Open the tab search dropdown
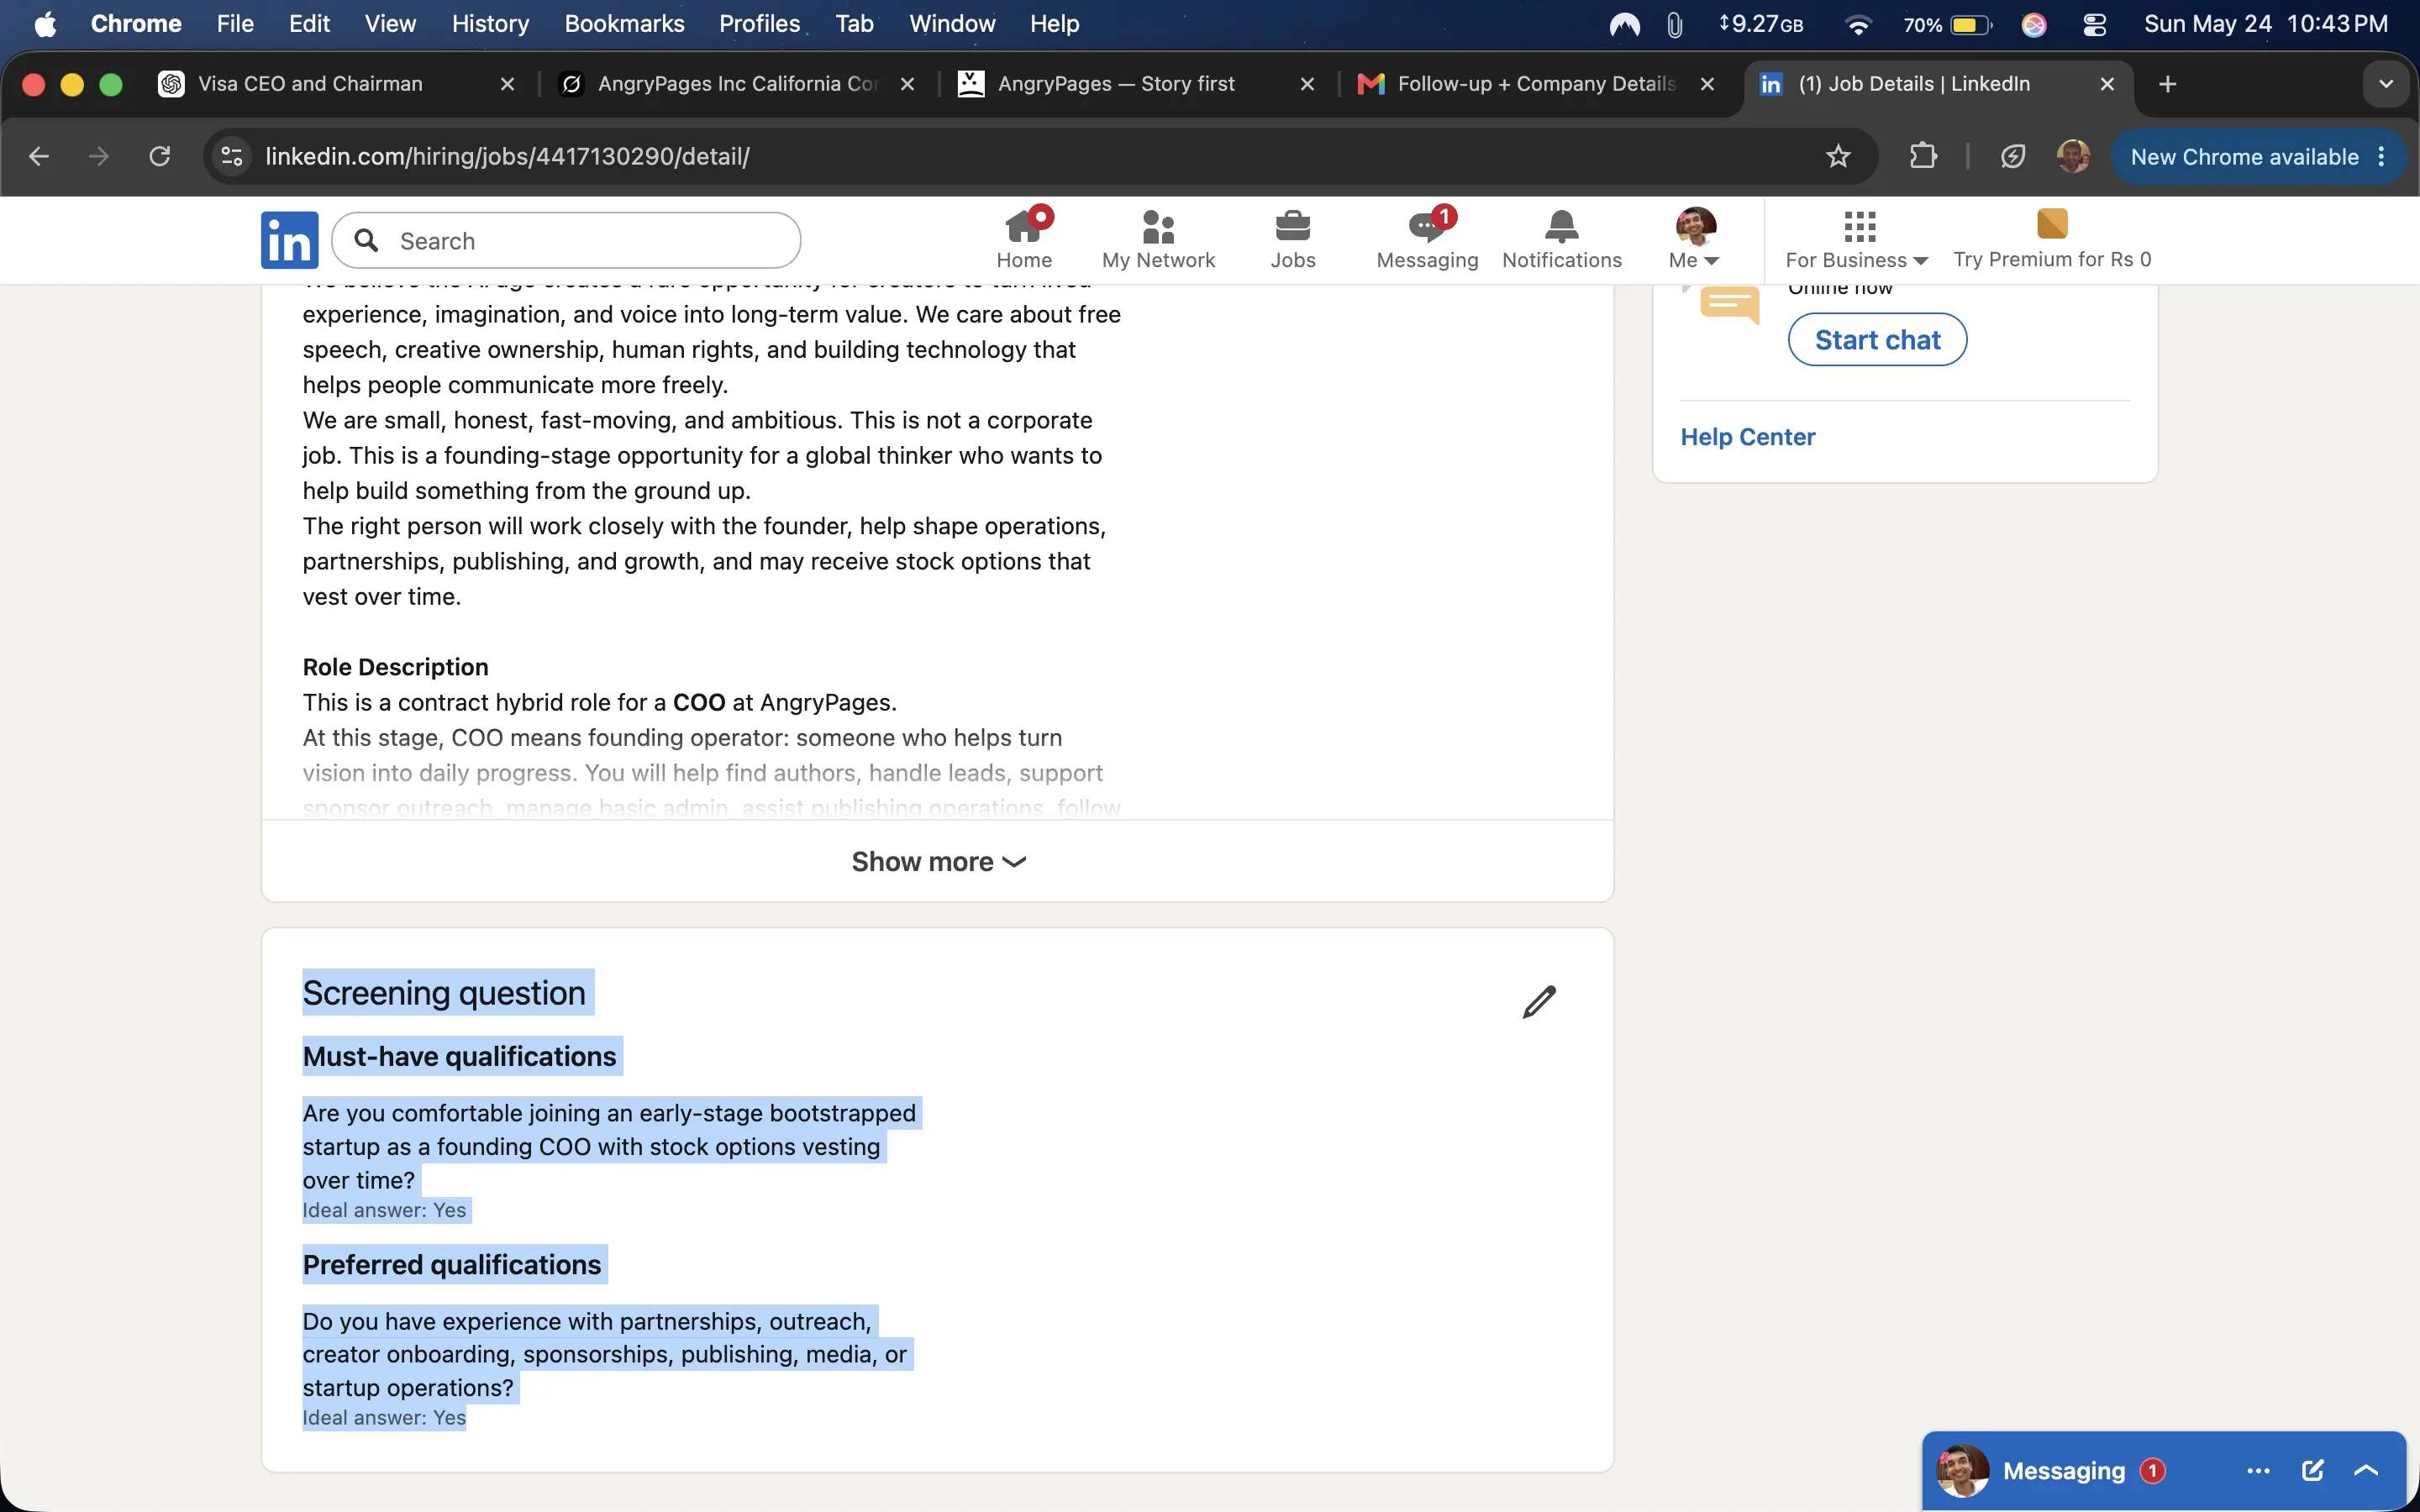The image size is (2420, 1512). (2386, 84)
